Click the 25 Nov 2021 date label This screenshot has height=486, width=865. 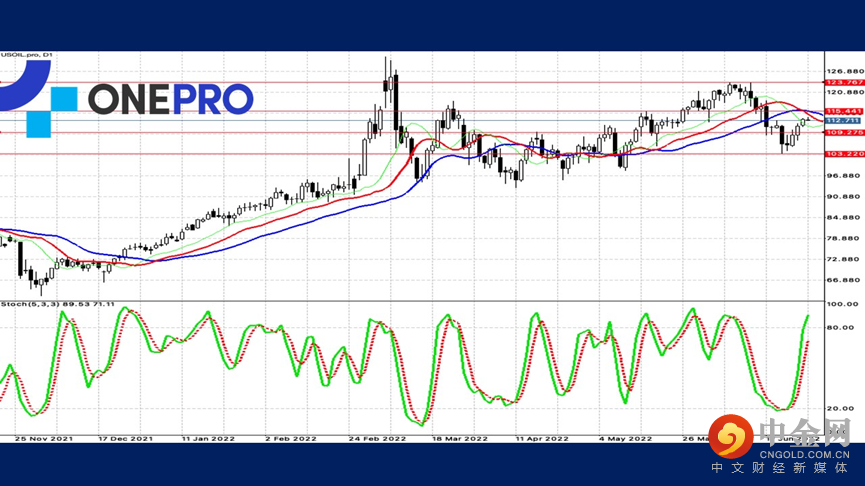pyautogui.click(x=42, y=437)
